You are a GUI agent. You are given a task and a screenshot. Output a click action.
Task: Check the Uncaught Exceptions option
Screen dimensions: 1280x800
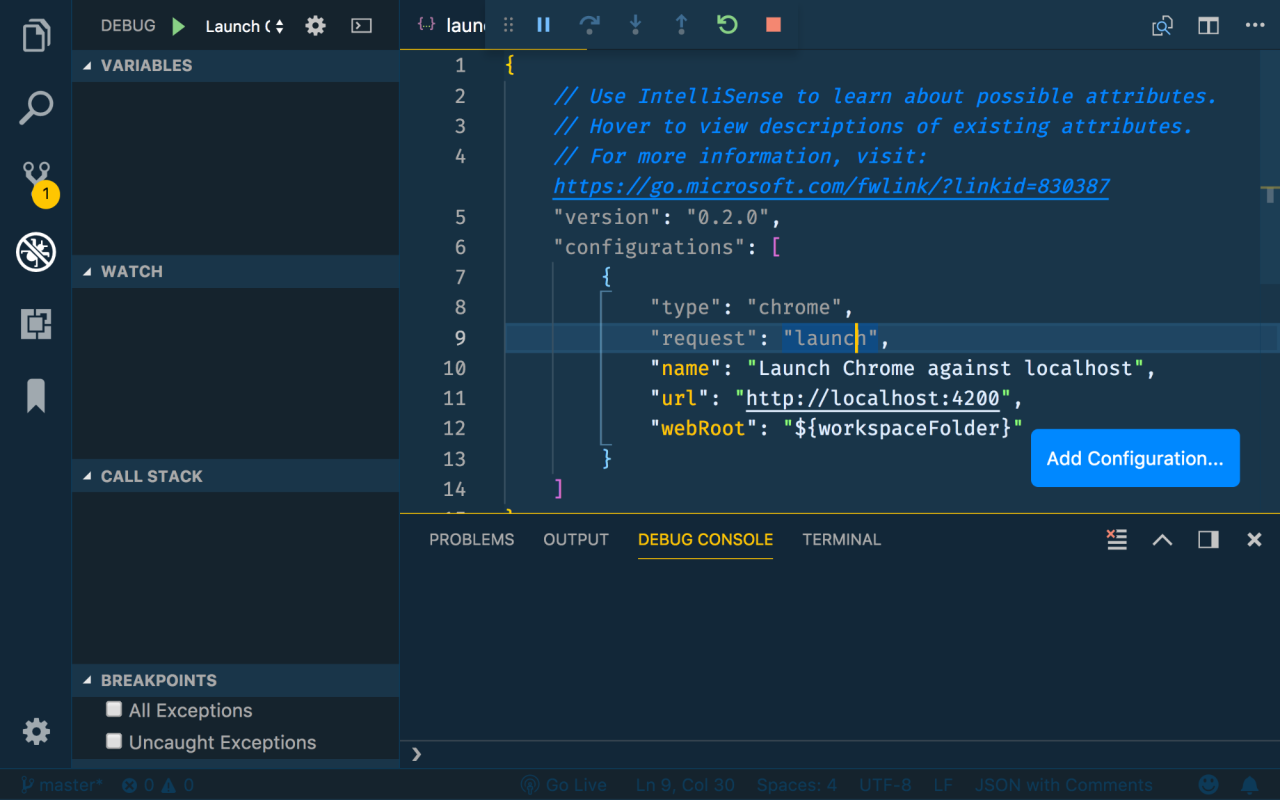(x=113, y=742)
